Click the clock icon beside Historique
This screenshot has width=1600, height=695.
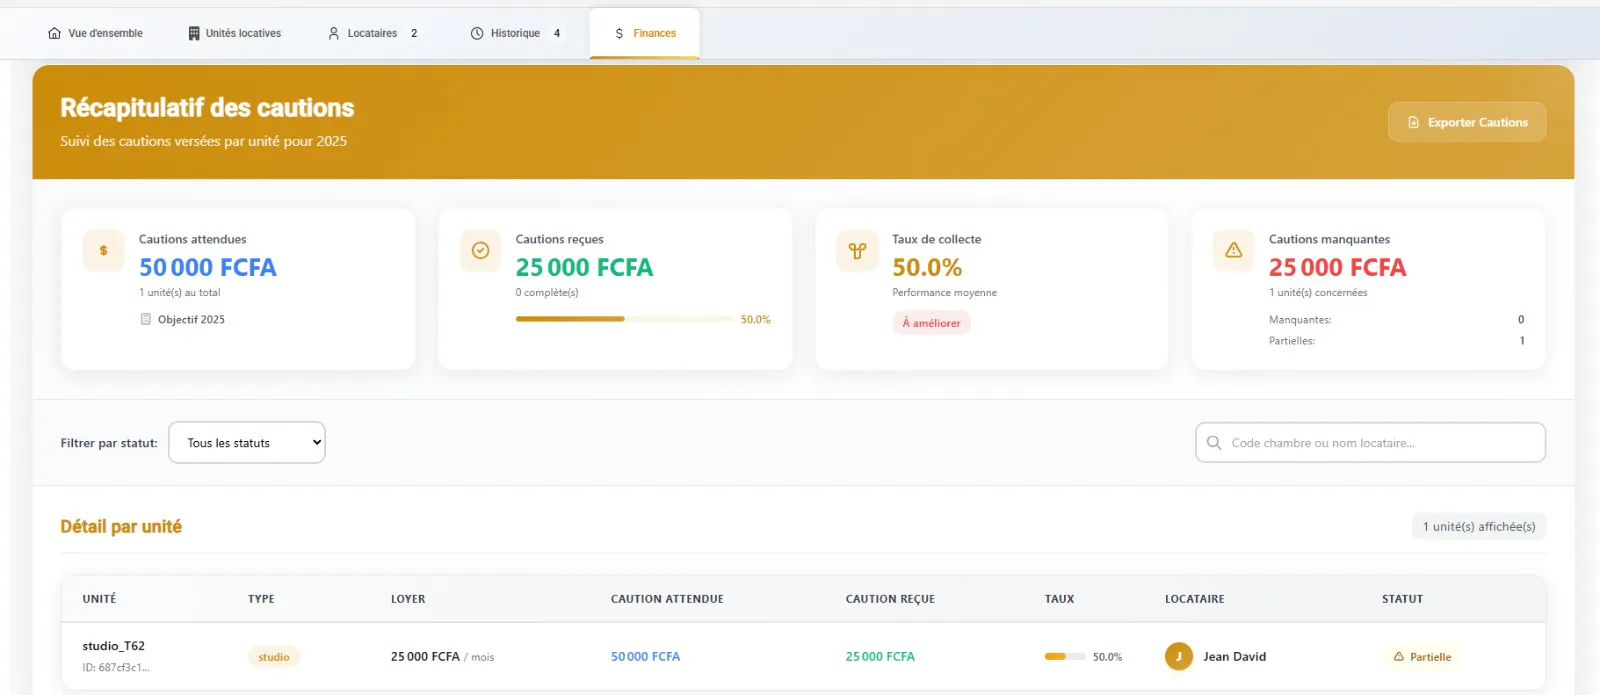(477, 33)
